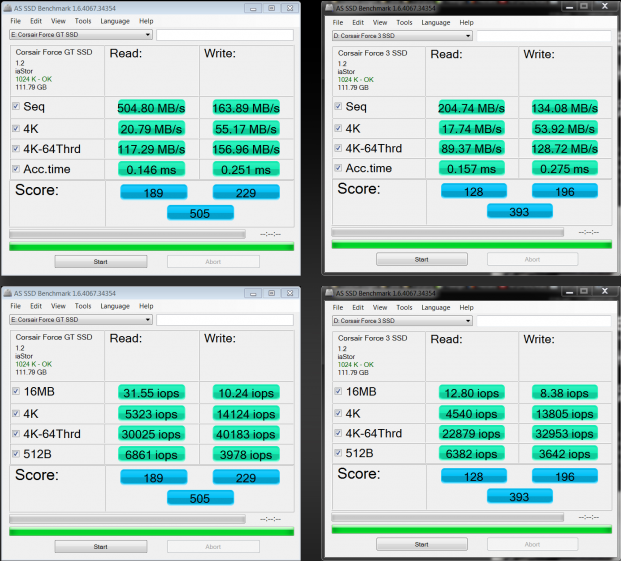Viewport: 621px width, 561px height.
Task: Open Language menu in Force 3 MB/s window
Action: [x=435, y=22]
